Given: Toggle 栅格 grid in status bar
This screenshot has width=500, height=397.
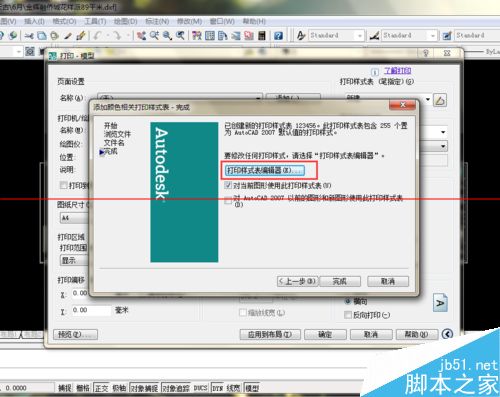Looking at the screenshot, I should point(82,388).
